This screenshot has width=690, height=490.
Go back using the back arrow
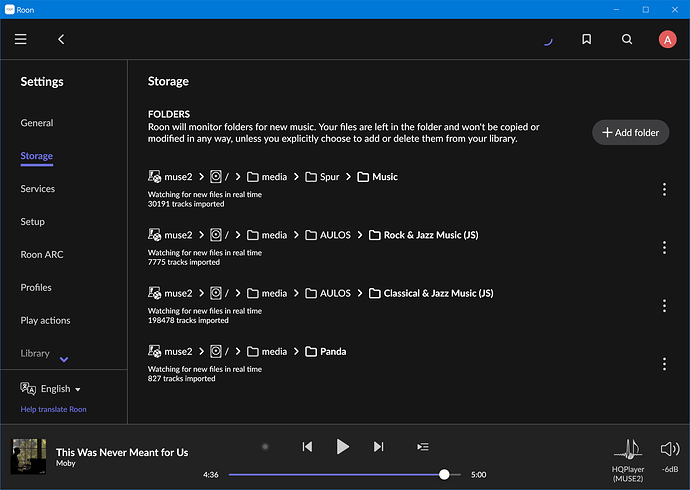coord(61,39)
